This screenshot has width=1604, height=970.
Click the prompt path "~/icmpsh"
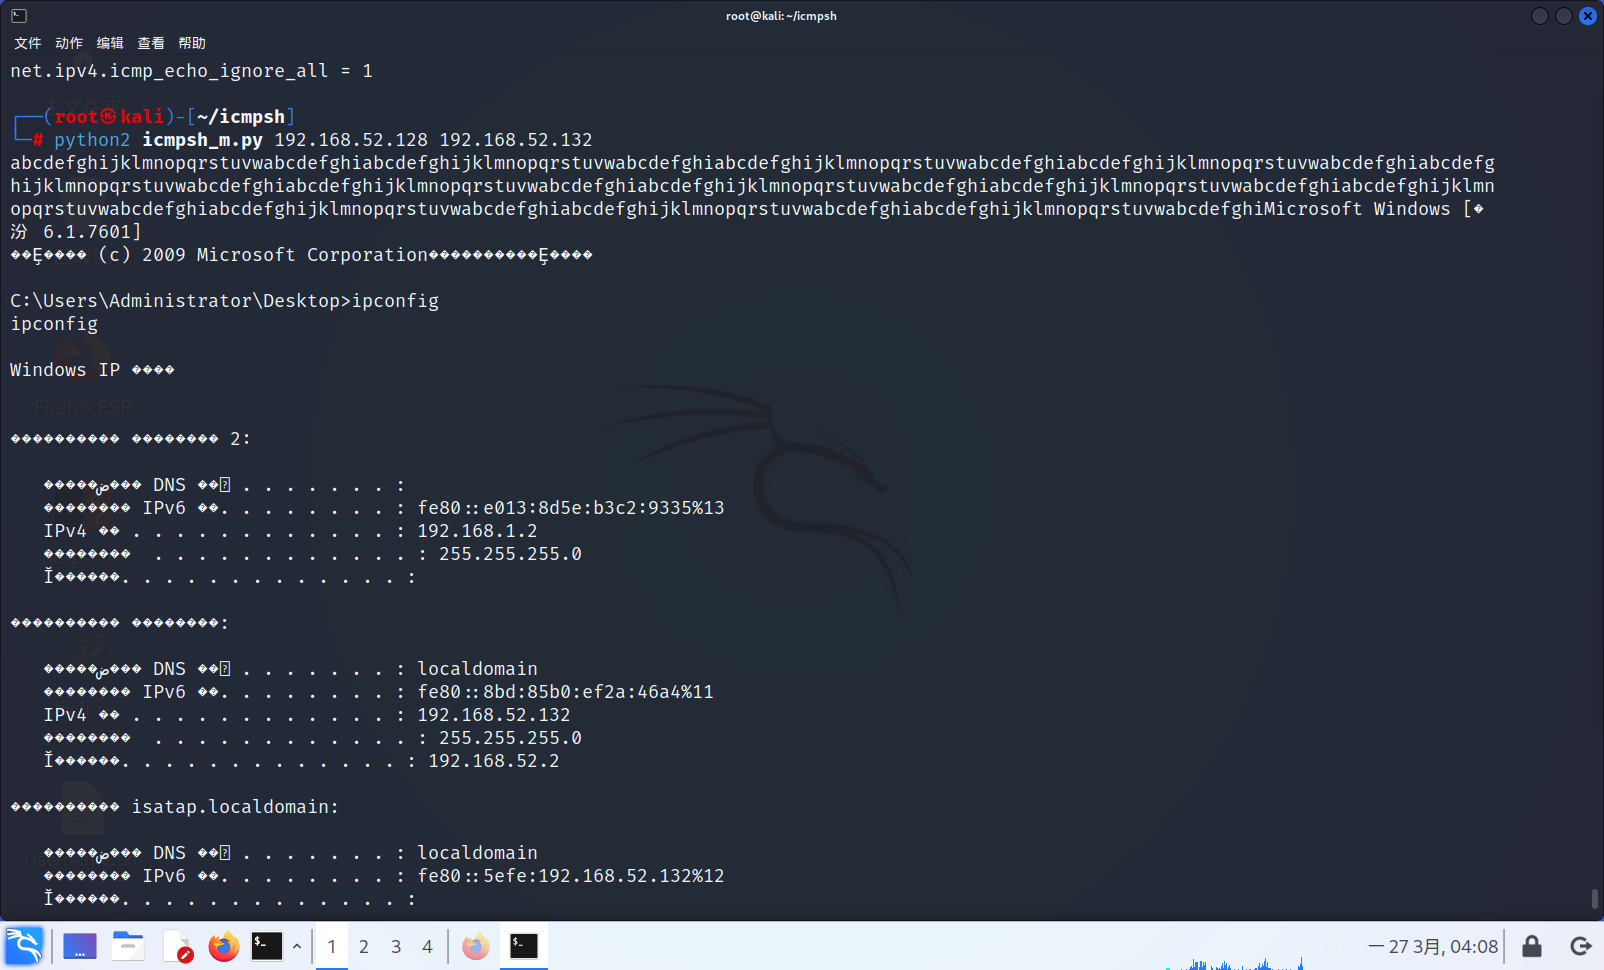tap(241, 117)
